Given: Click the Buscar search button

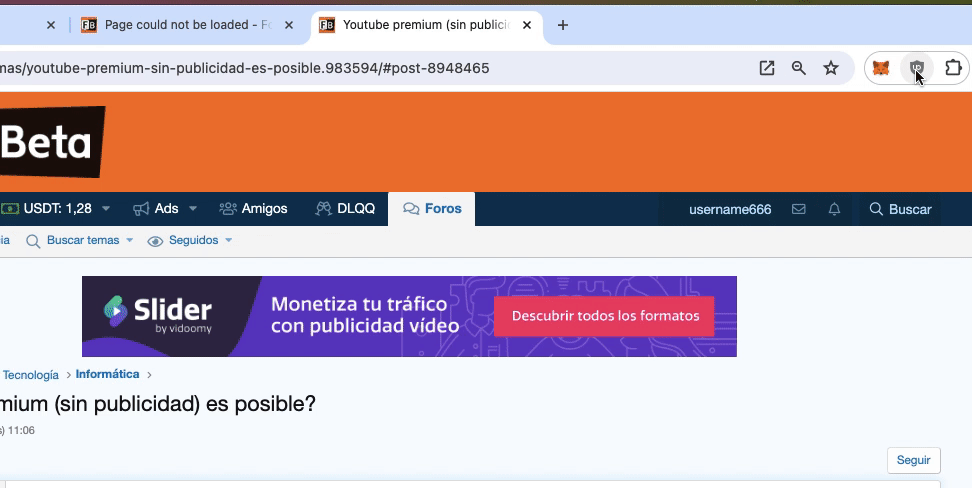Looking at the screenshot, I should click(900, 210).
